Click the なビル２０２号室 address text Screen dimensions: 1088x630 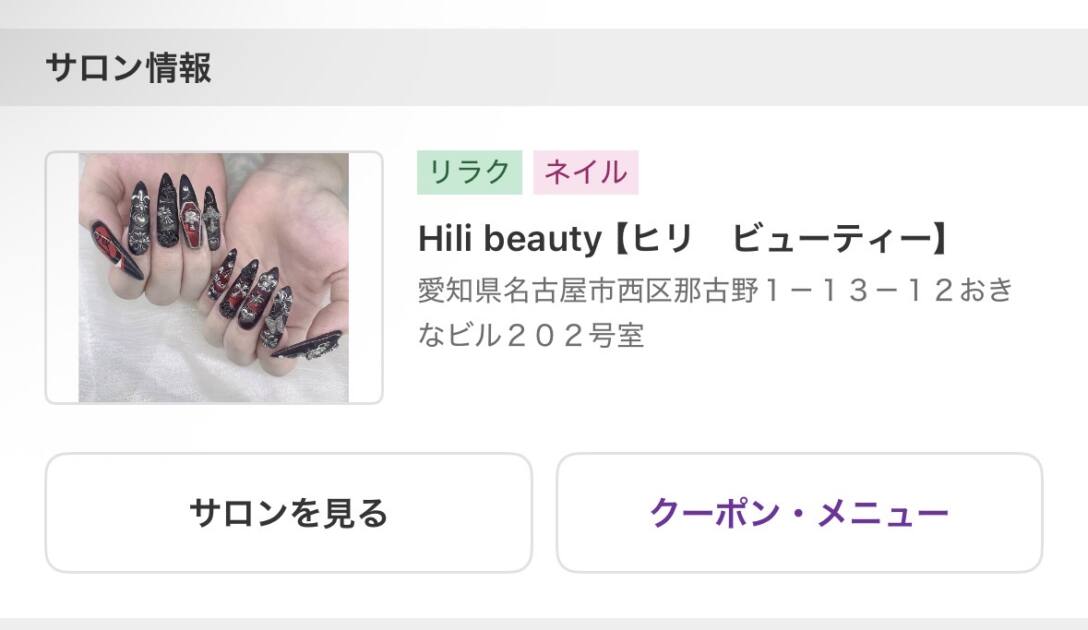[531, 336]
